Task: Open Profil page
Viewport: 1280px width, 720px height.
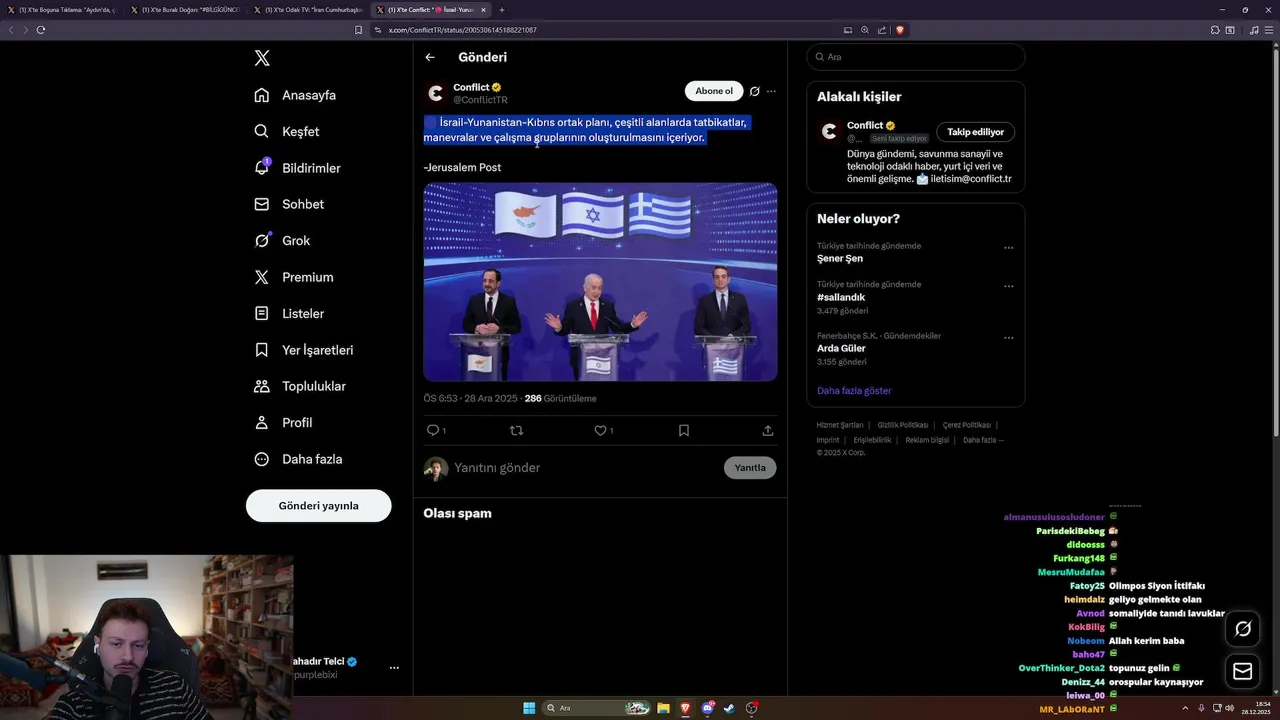Action: click(283, 422)
